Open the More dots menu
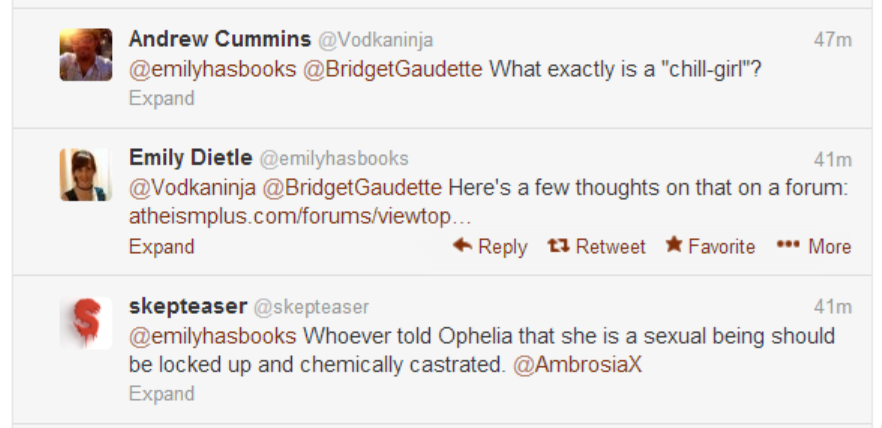882x428 pixels. (x=789, y=245)
